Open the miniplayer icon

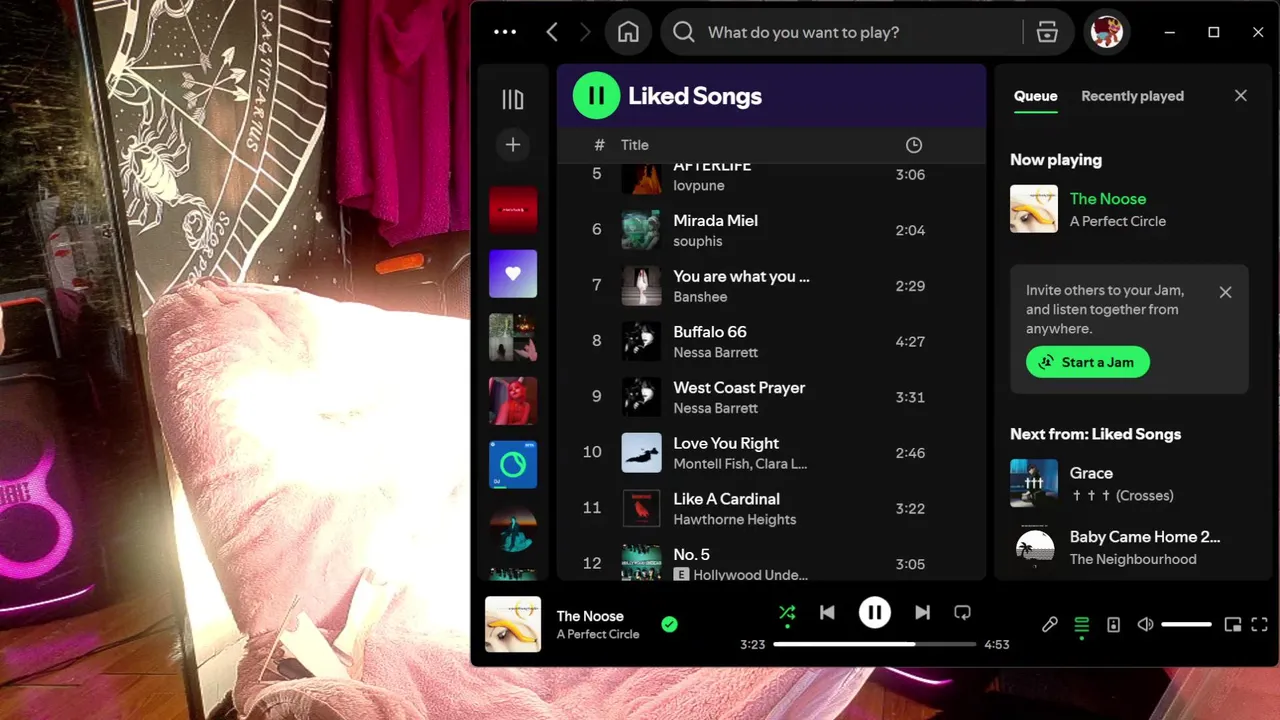(1233, 625)
